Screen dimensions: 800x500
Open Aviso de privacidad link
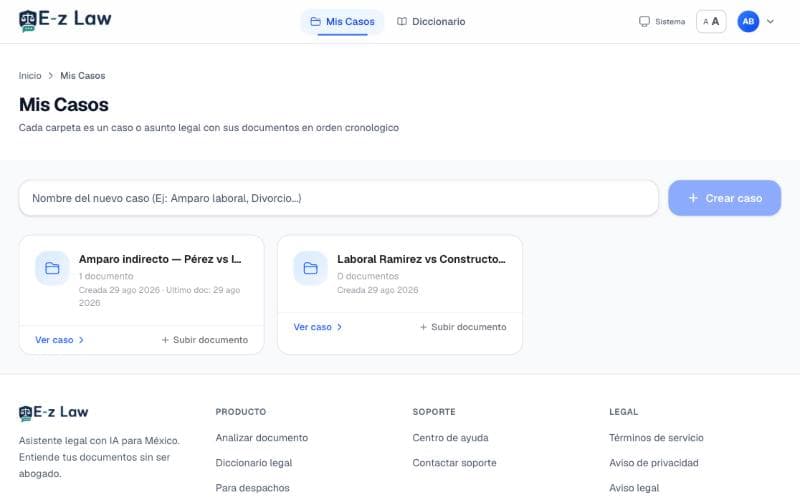[x=654, y=463]
